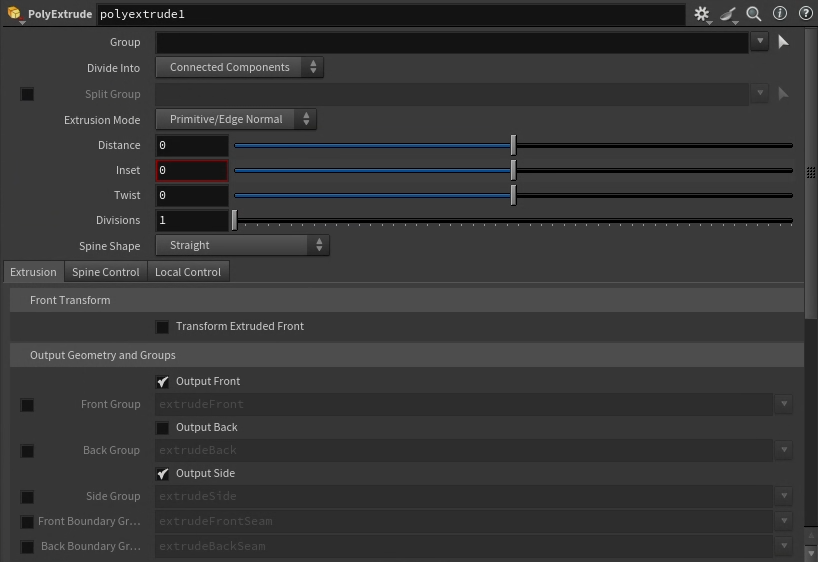818x562 pixels.
Task: Click the Spine Shape label
Action: click(x=110, y=246)
